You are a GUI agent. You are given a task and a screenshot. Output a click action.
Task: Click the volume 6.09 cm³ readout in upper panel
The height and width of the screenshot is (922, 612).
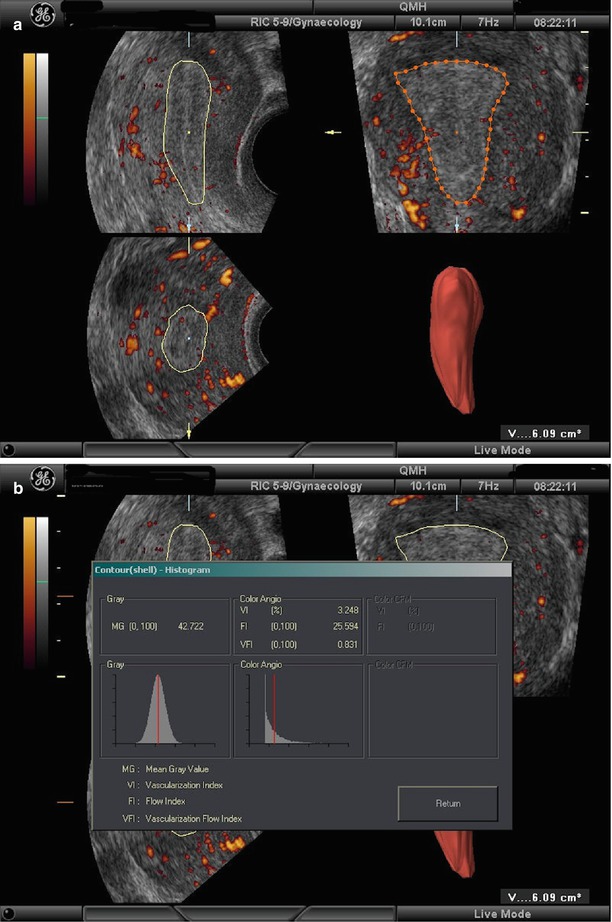pos(546,433)
